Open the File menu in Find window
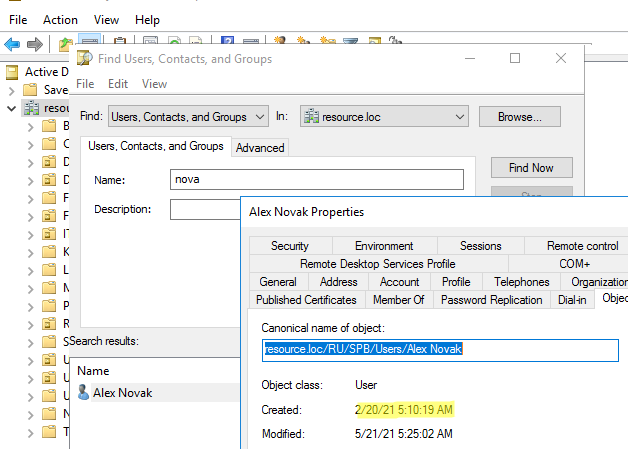 click(x=85, y=84)
